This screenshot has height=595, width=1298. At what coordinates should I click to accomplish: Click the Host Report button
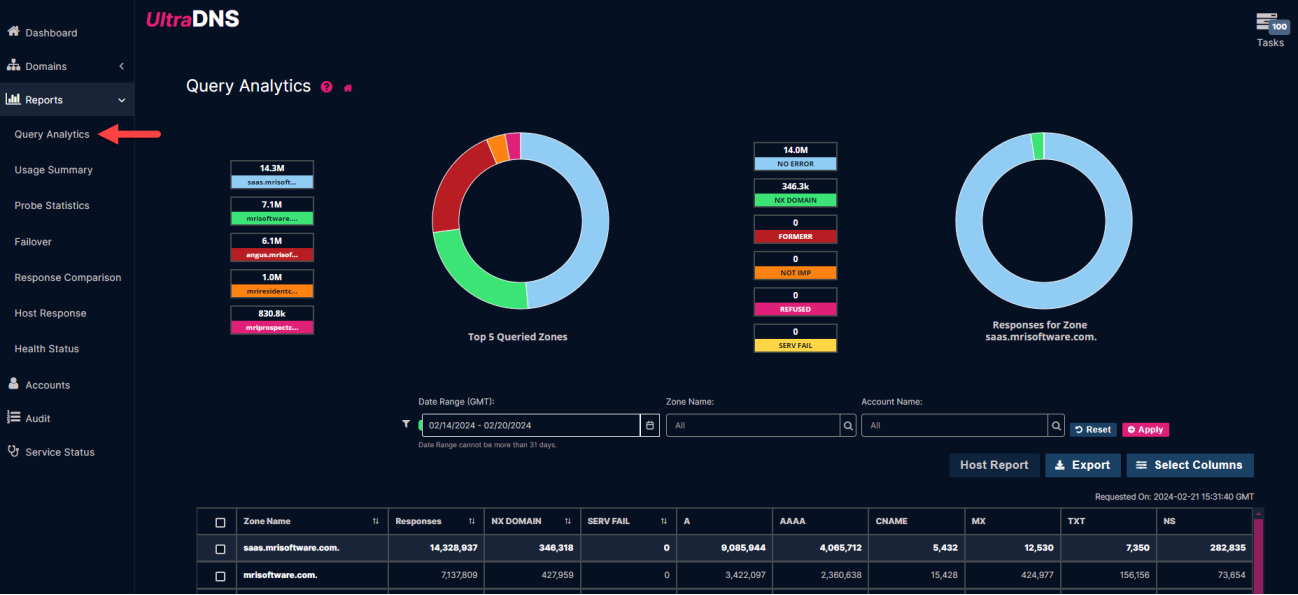click(994, 465)
